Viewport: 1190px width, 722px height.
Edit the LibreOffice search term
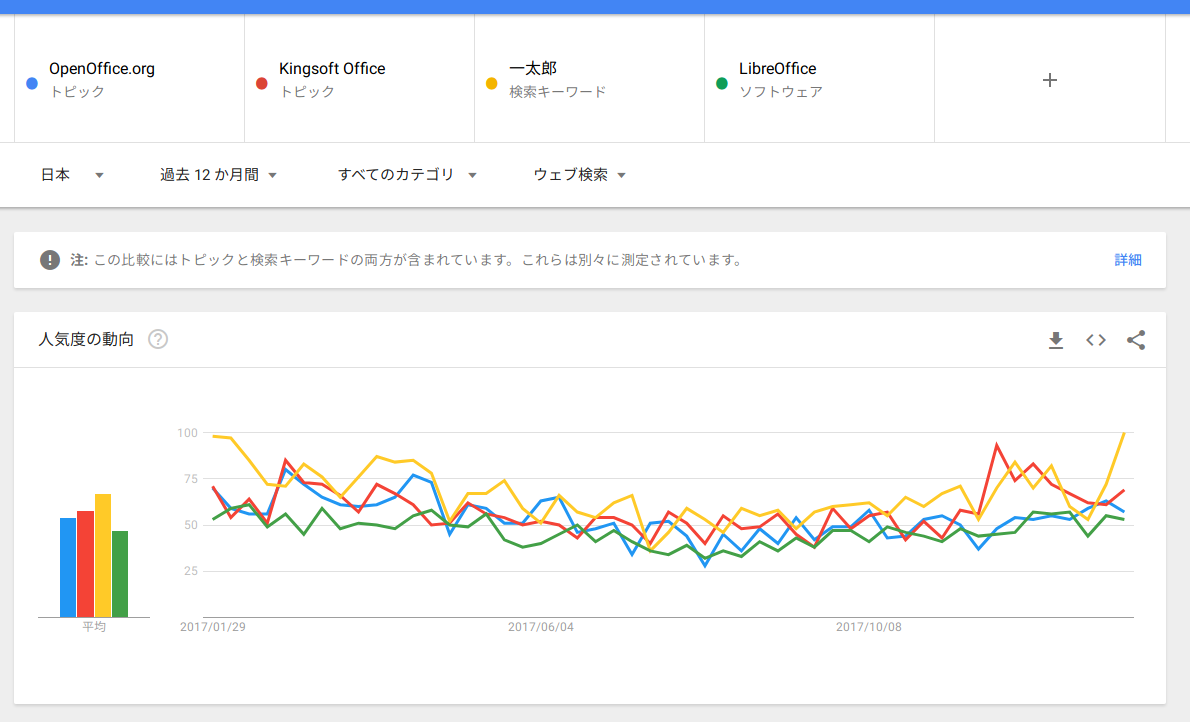point(820,79)
